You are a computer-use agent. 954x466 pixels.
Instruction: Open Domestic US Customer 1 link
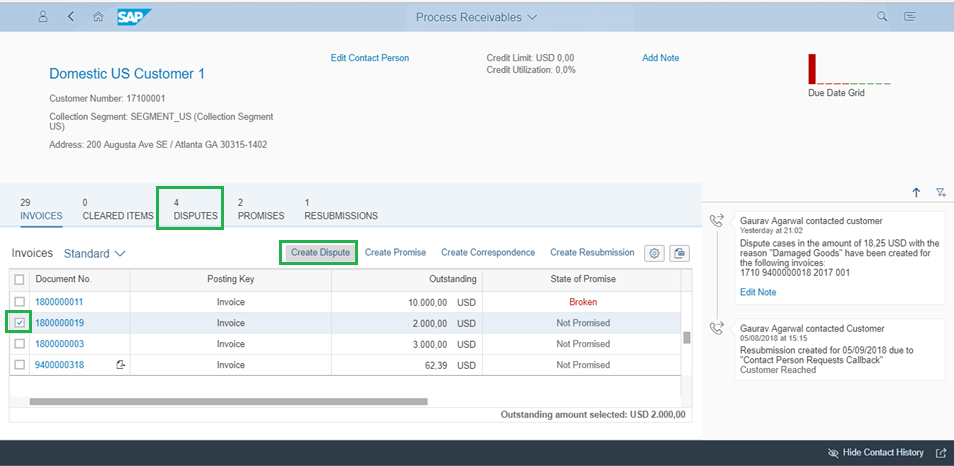(x=127, y=74)
